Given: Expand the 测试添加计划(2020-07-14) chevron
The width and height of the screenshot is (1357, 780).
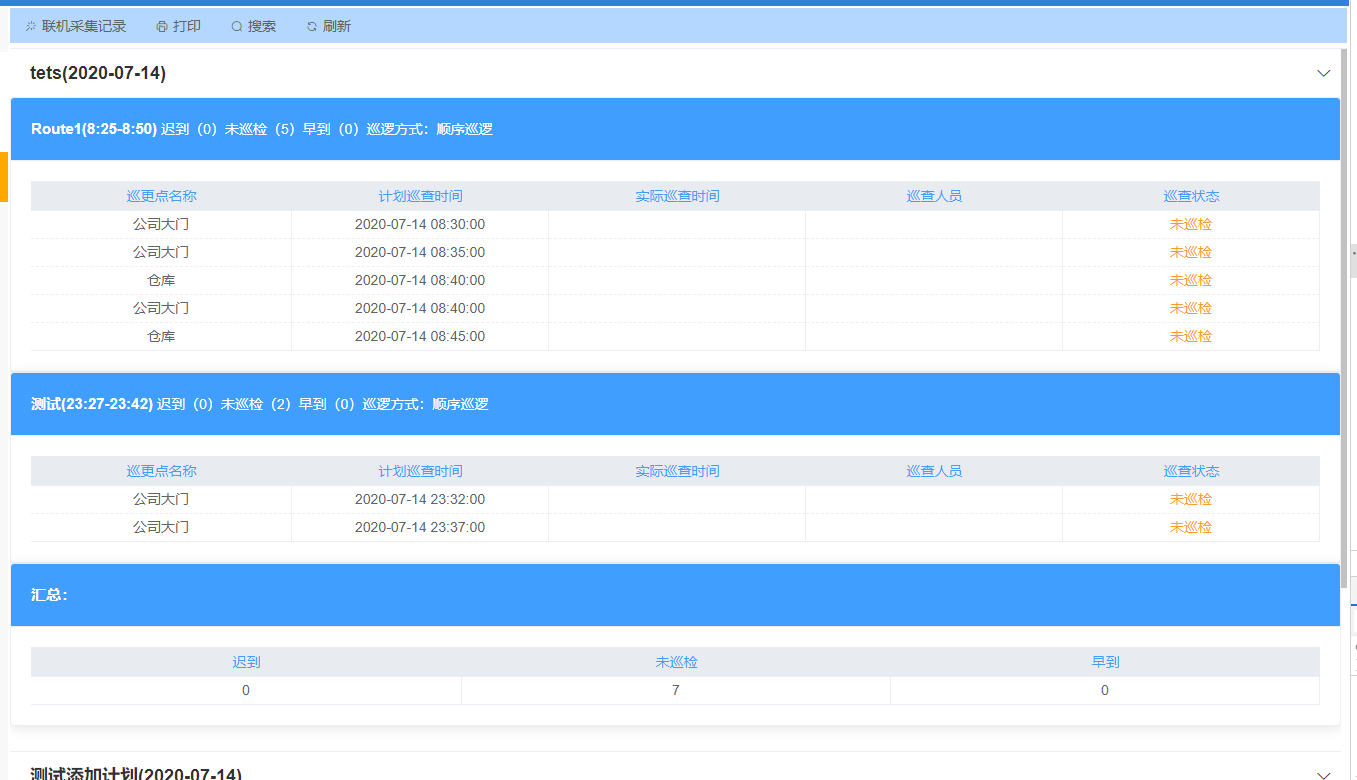Looking at the screenshot, I should tap(1324, 775).
